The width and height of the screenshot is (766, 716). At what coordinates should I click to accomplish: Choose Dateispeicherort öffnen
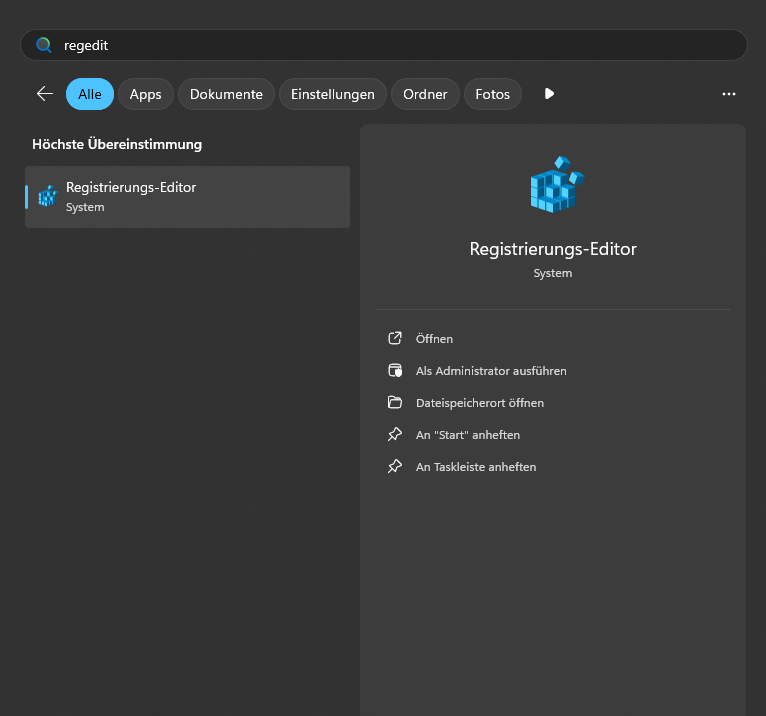(x=480, y=403)
